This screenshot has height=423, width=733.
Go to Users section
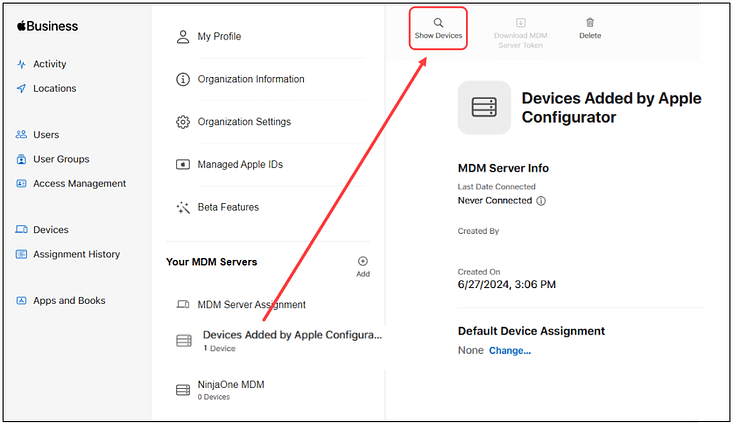tap(45, 135)
